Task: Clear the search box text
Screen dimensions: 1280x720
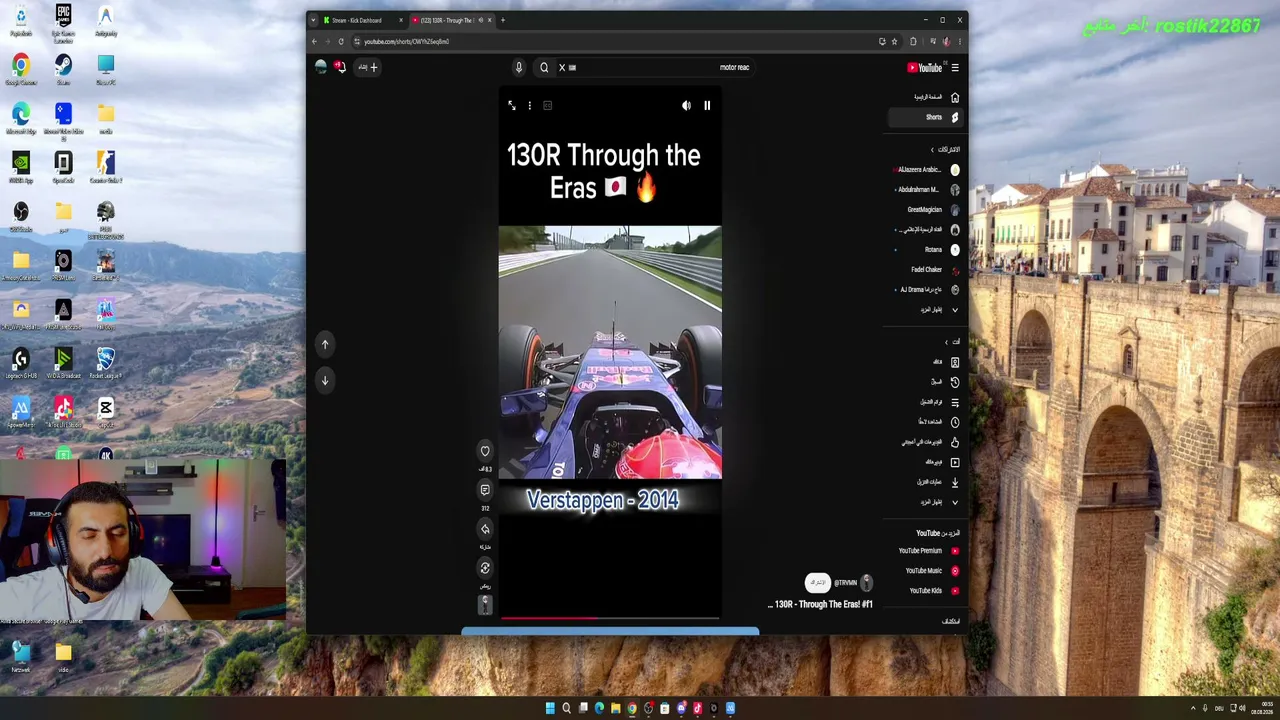Action: tap(562, 67)
